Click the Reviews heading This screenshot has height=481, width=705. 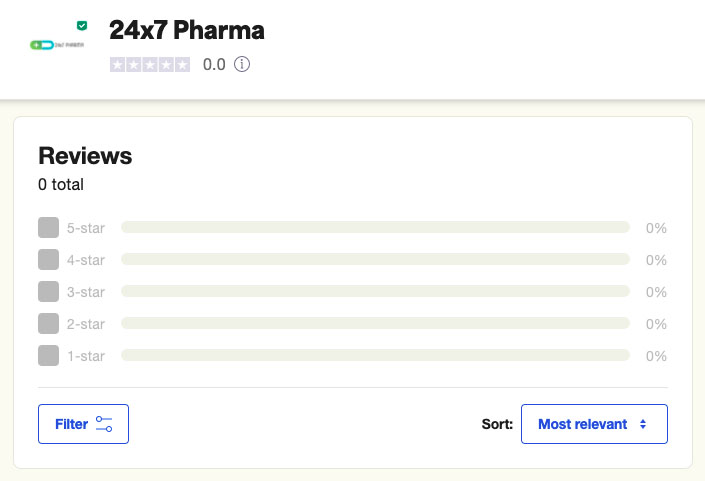(85, 156)
